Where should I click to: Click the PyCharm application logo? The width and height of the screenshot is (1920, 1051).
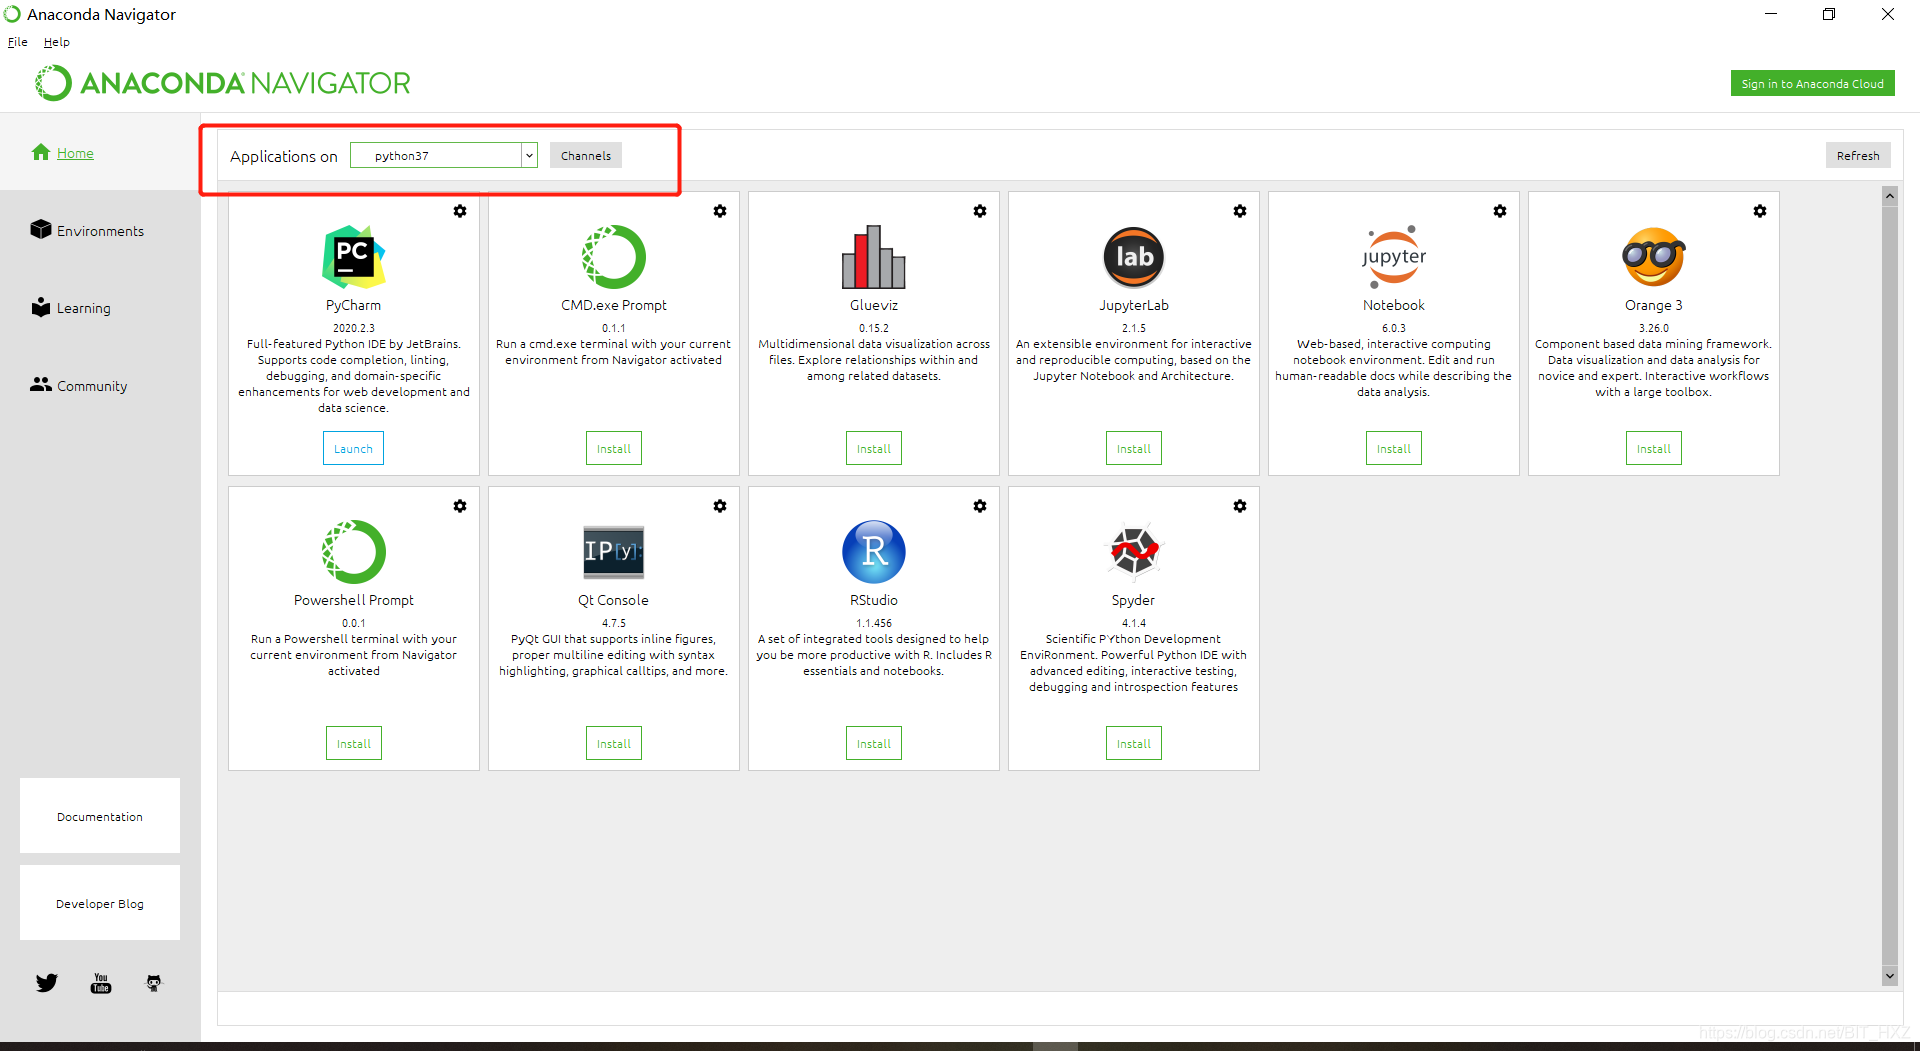pyautogui.click(x=353, y=257)
